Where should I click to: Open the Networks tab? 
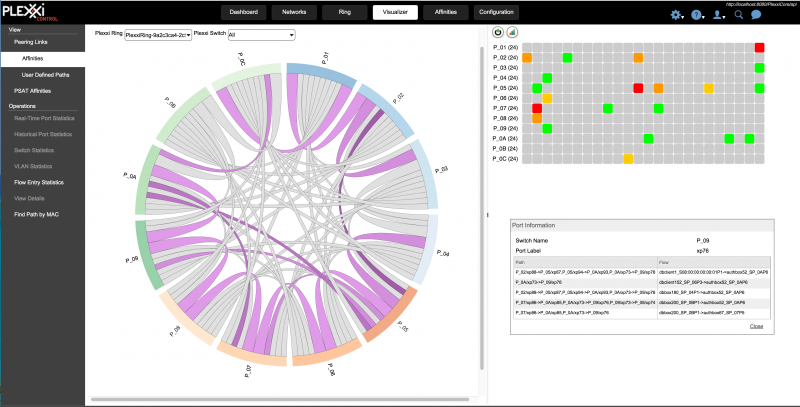[x=294, y=13]
